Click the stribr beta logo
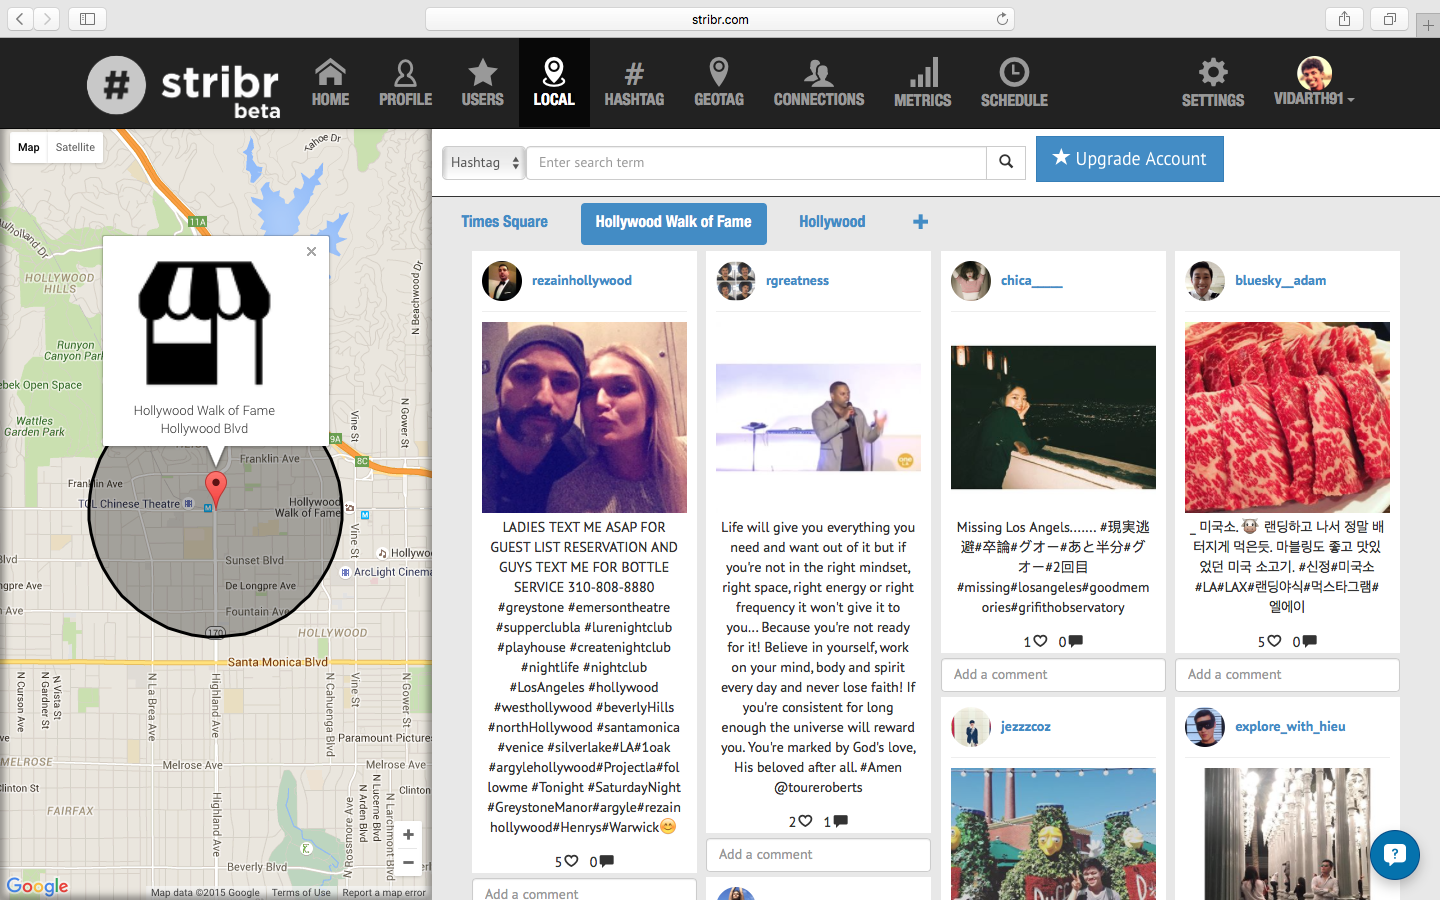Viewport: 1440px width, 900px height. (184, 86)
